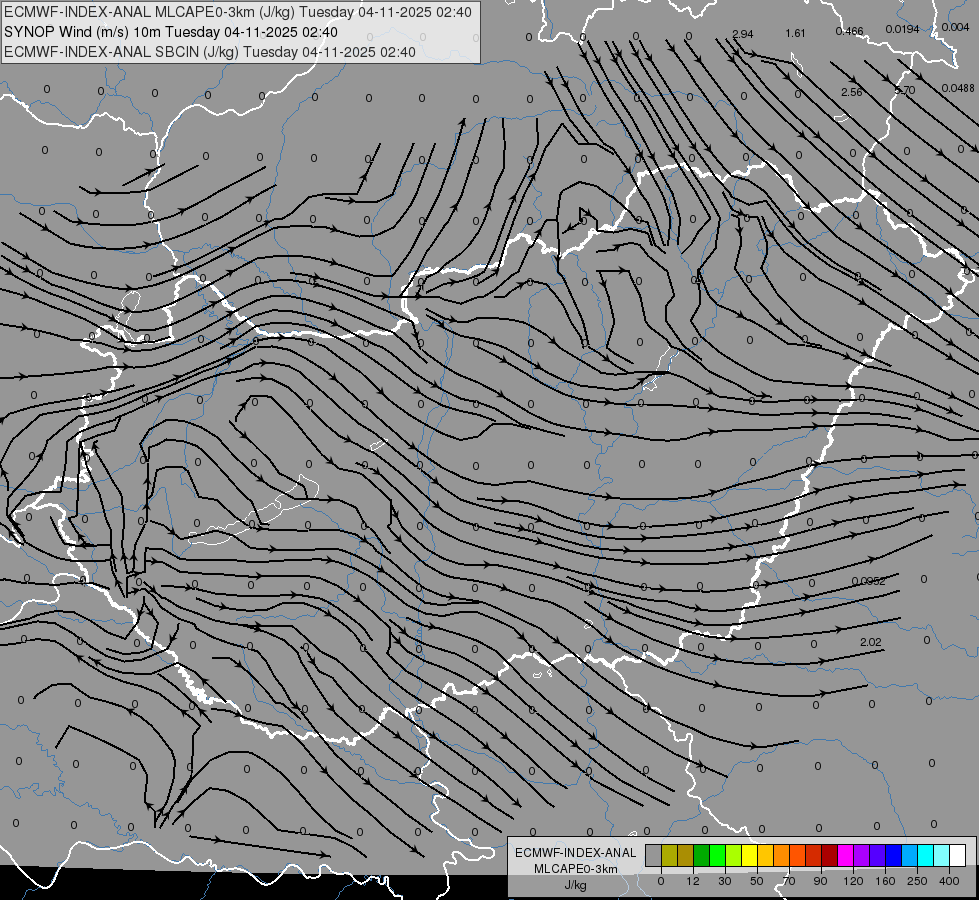This screenshot has width=979, height=900.
Task: Click the map value '0.0952'
Action: 868,581
